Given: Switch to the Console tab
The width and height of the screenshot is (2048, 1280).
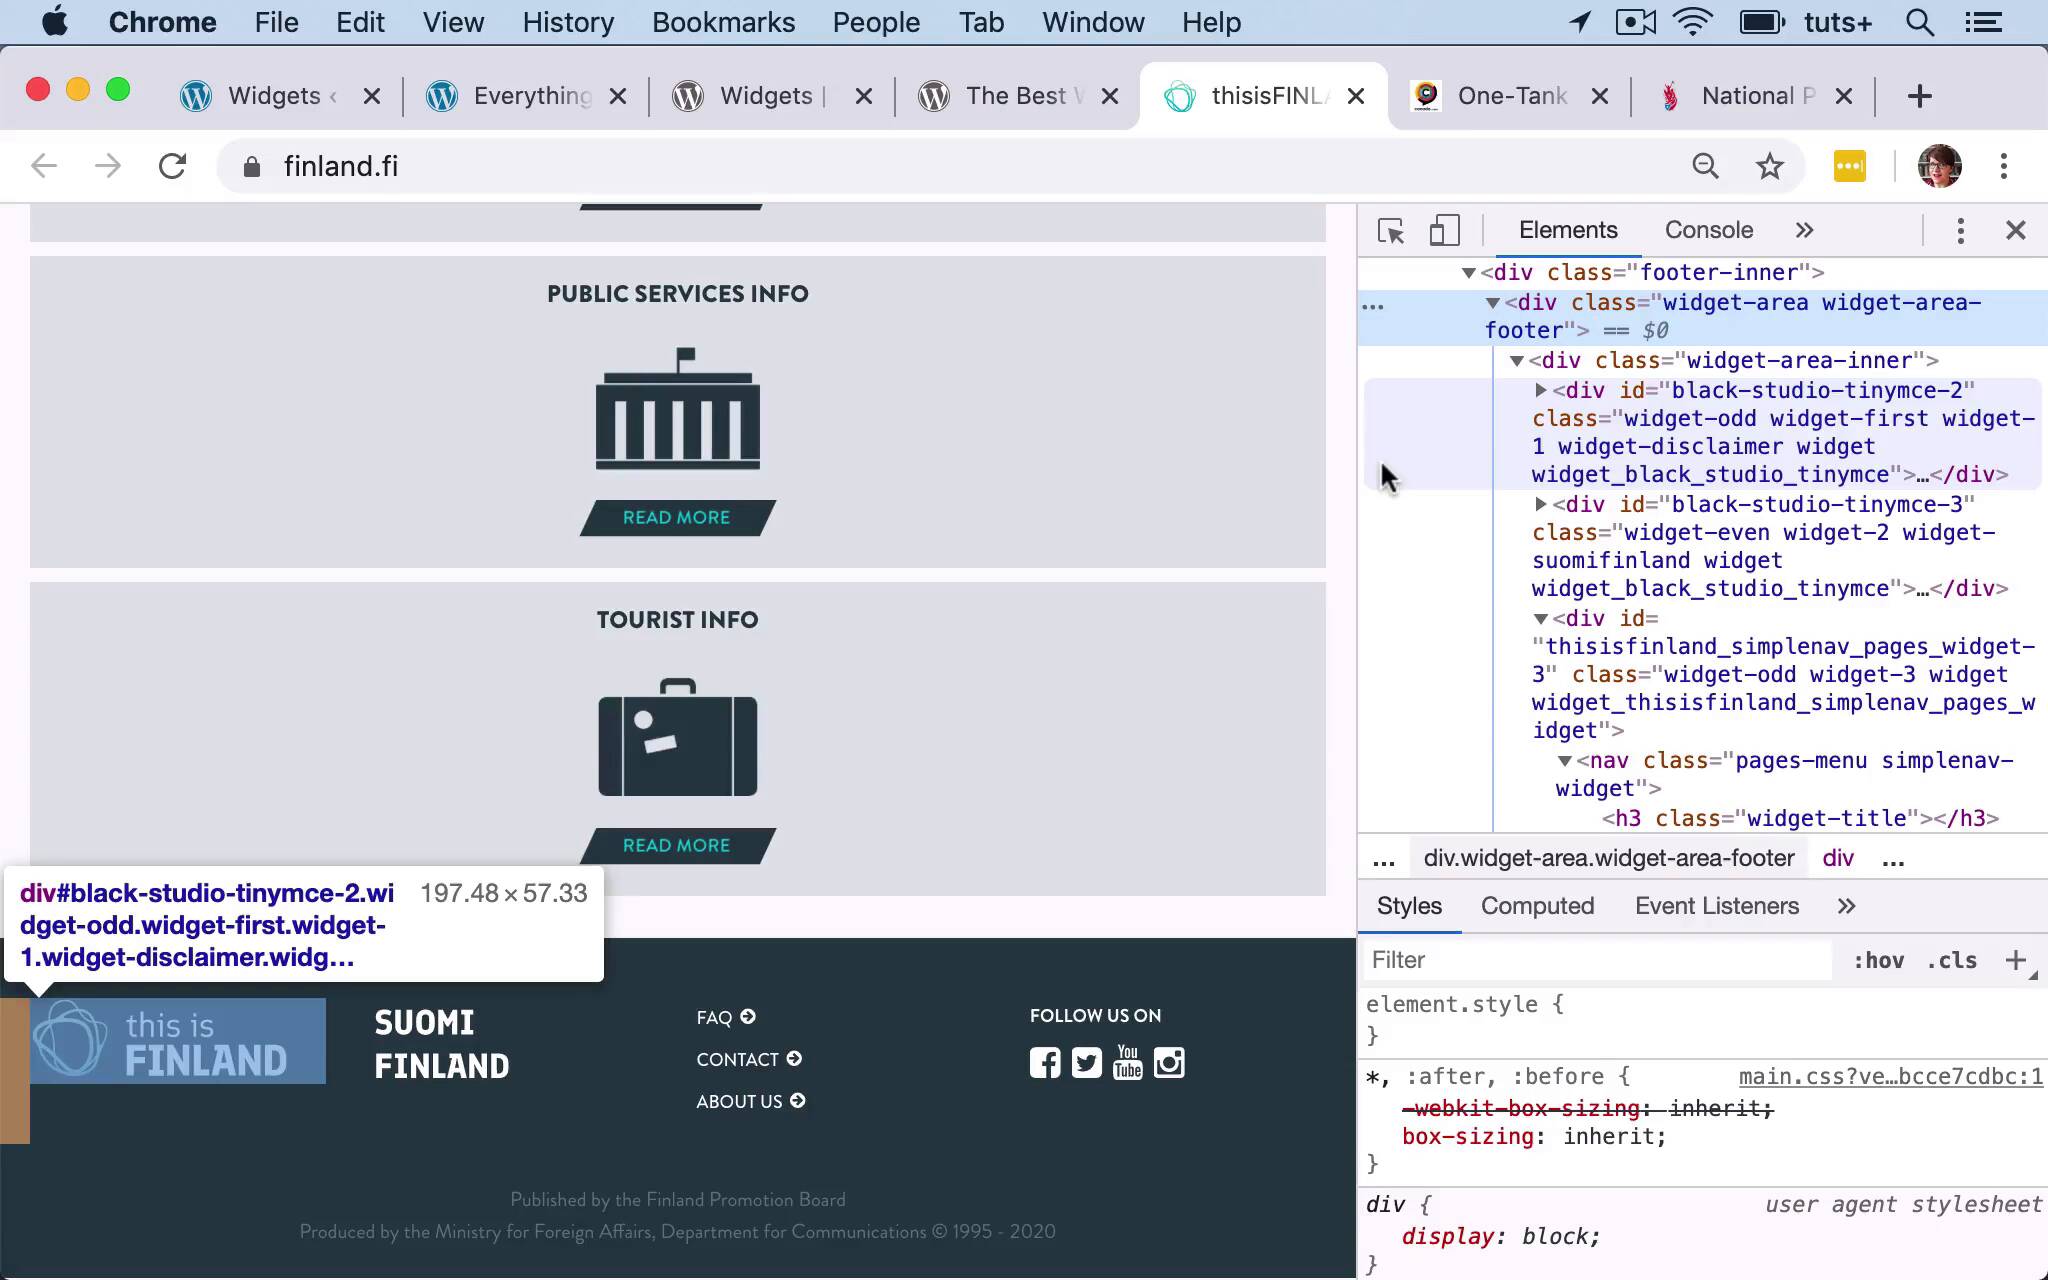Looking at the screenshot, I should point(1708,231).
